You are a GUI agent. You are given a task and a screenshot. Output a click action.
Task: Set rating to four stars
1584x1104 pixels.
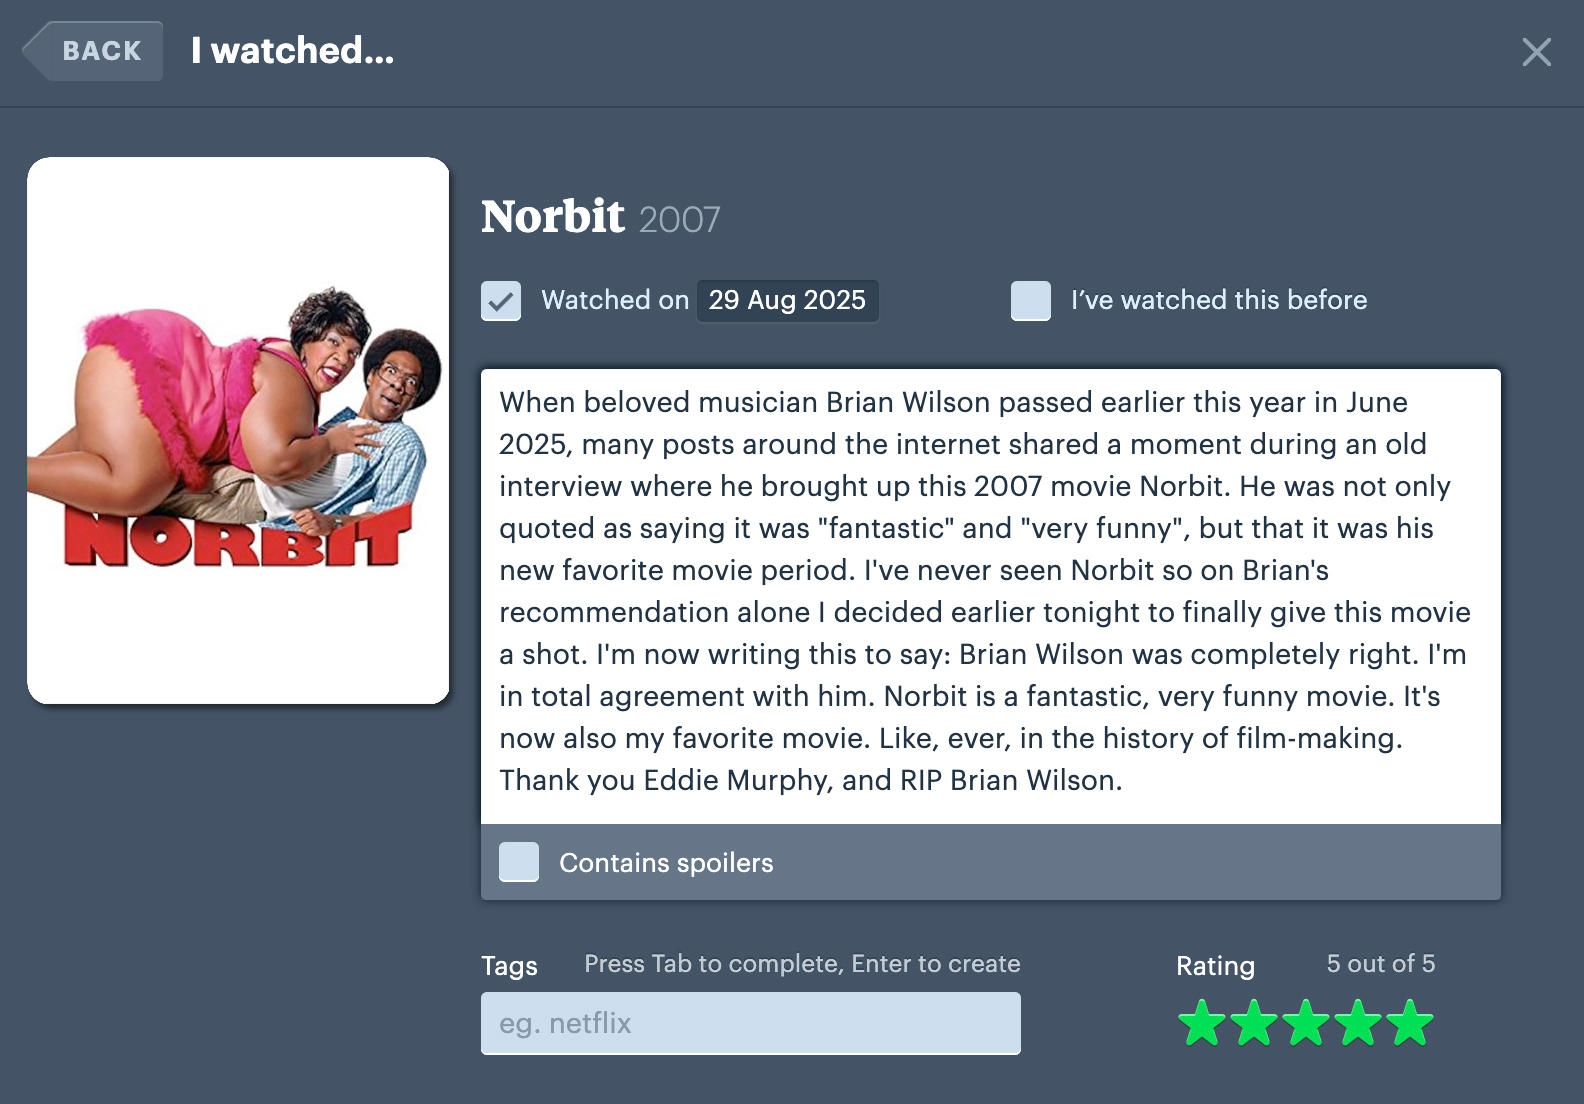(1358, 1023)
